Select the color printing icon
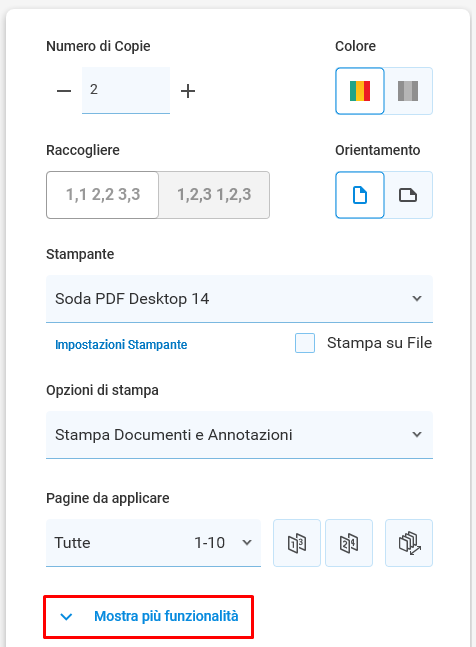 tap(360, 91)
